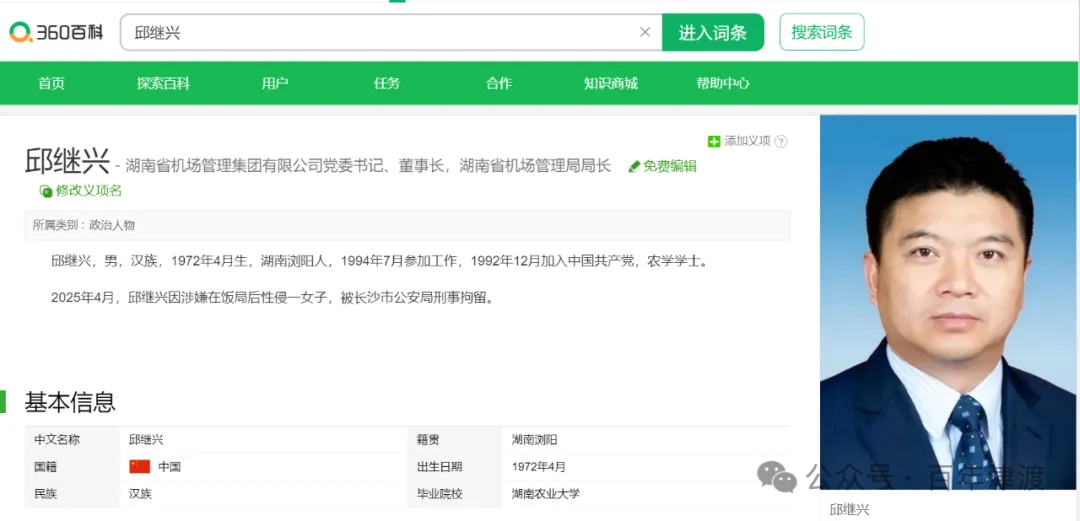The width and height of the screenshot is (1080, 521).
Task: Click the 免费编辑 link
Action: click(670, 167)
